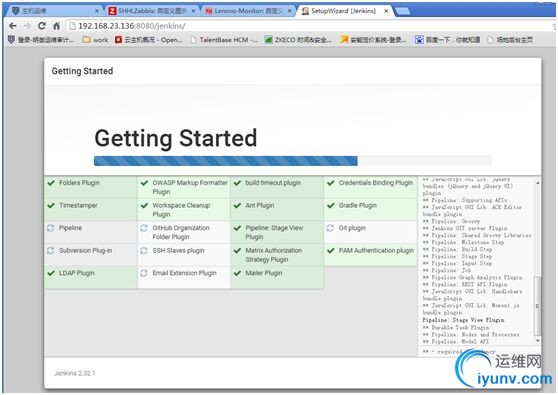558x395 pixels.
Task: Open a new browser tab
Action: 402,11
